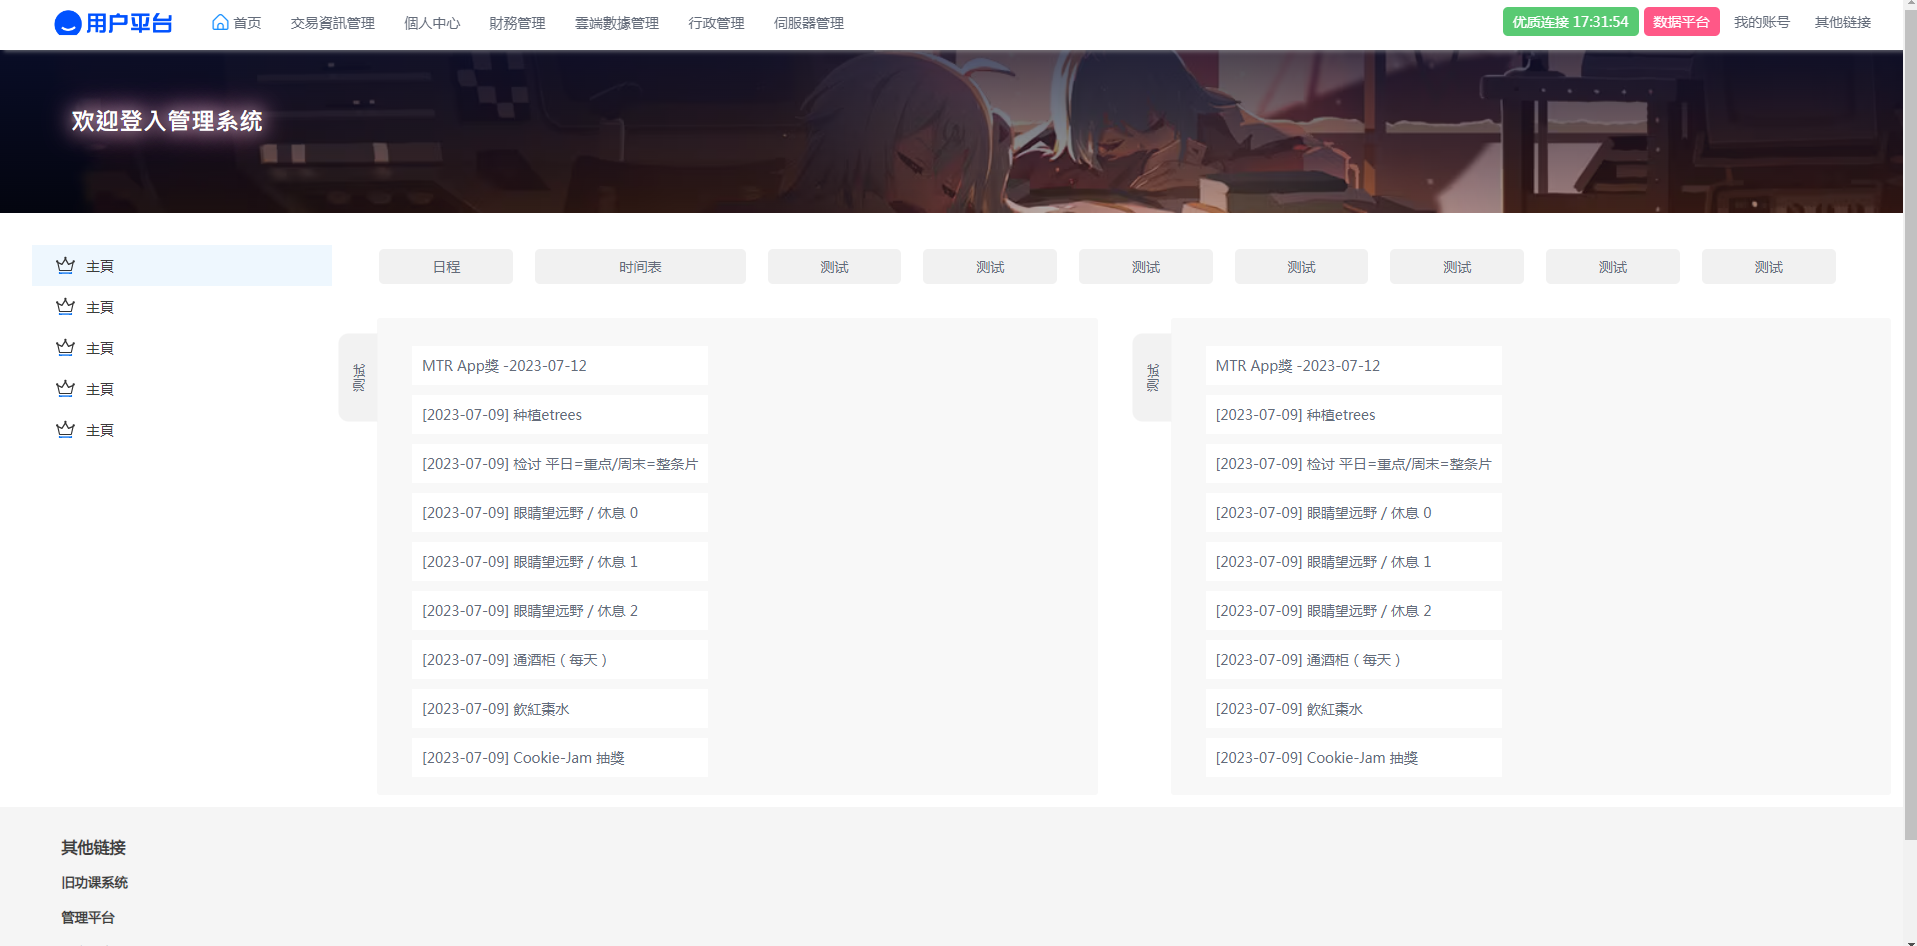
Task: Click the welcome banner image
Action: click(950, 132)
